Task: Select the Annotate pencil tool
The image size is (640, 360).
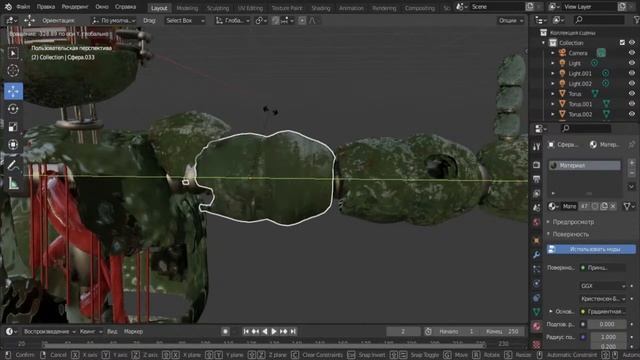Action: pos(13,165)
